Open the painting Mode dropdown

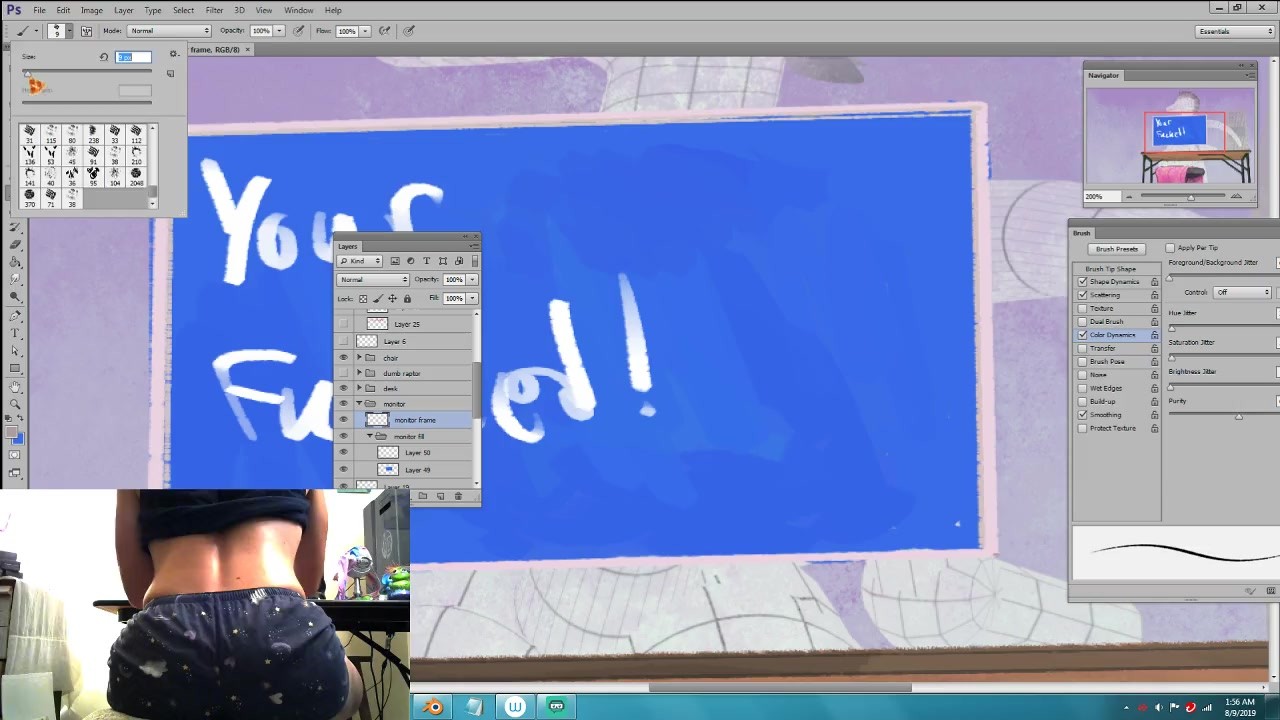tap(169, 31)
